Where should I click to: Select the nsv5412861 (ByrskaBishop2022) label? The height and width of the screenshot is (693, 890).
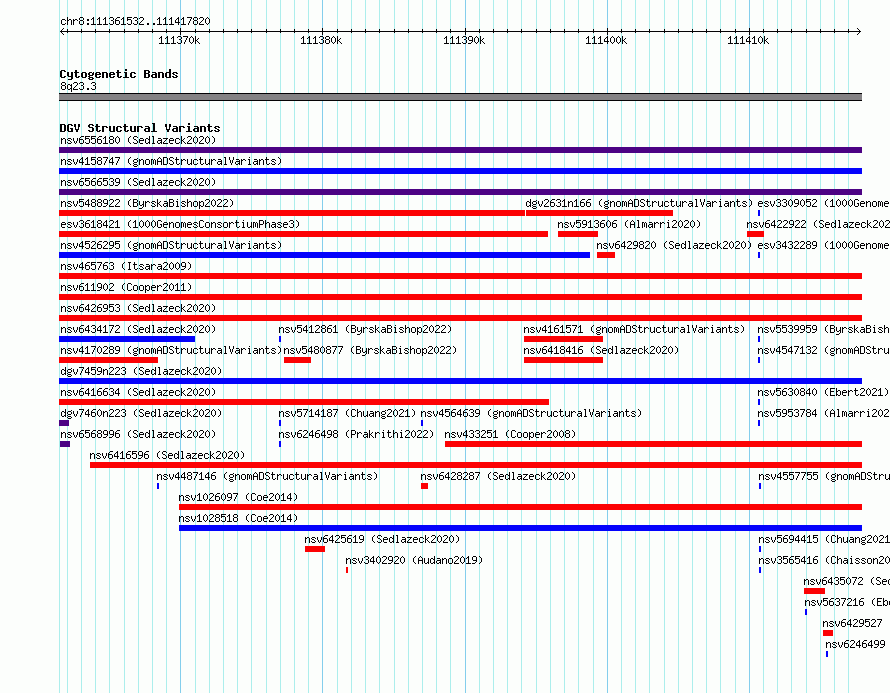[x=365, y=329]
